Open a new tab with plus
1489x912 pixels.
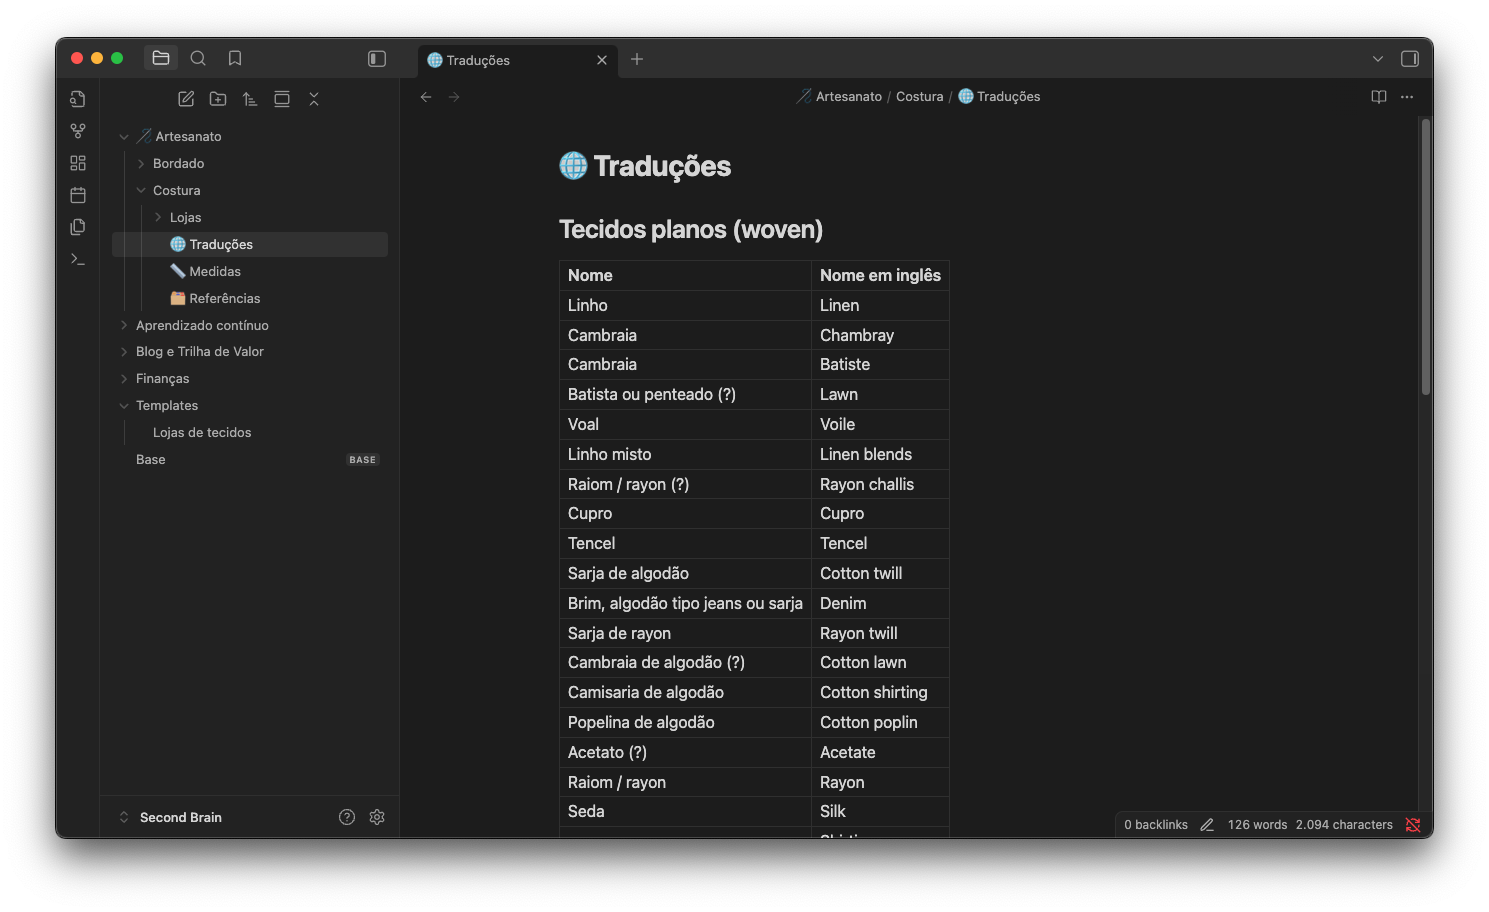pyautogui.click(x=637, y=59)
